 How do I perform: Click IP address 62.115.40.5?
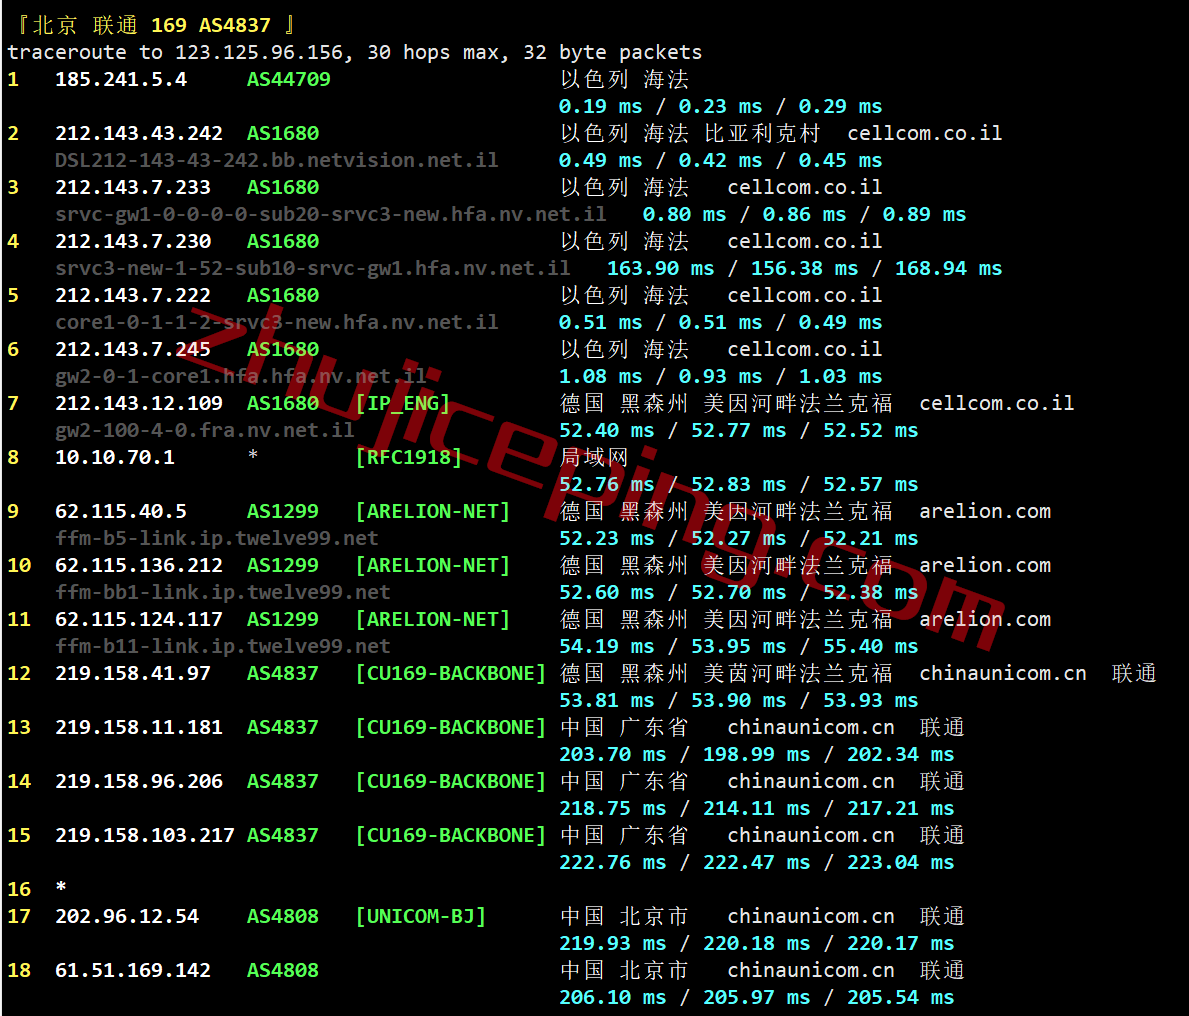pyautogui.click(x=120, y=511)
